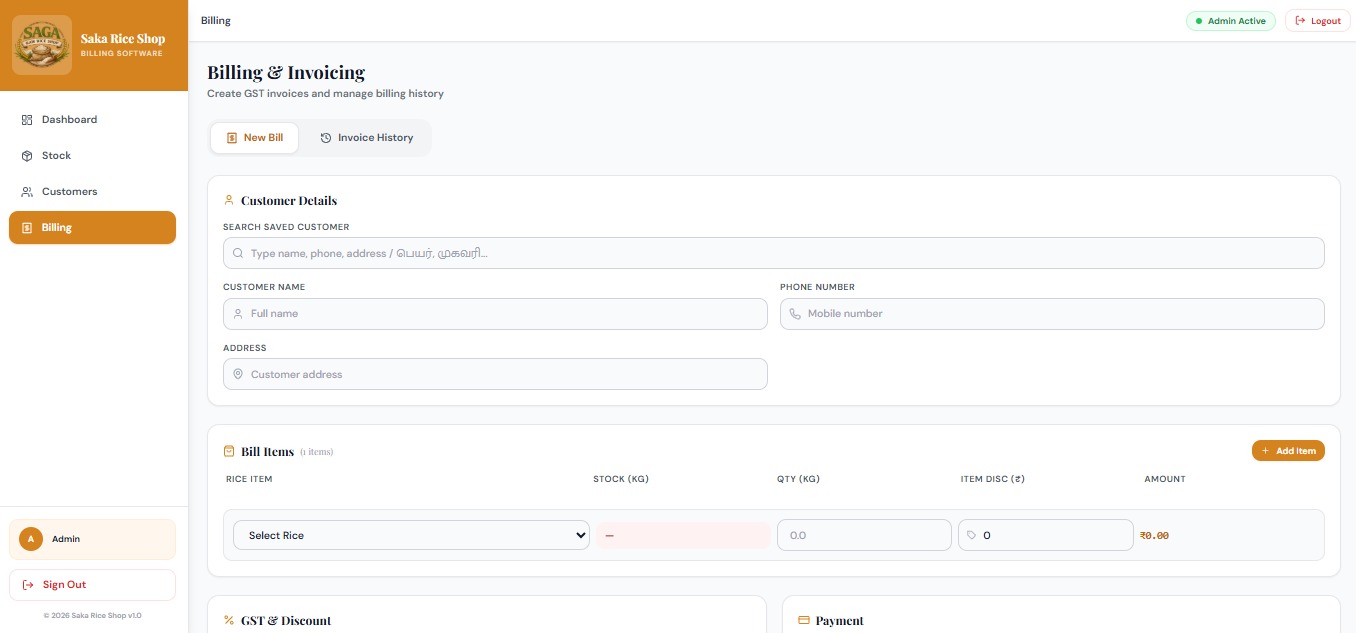Click the Stock box icon in sidebar
1356x633 pixels.
27,156
